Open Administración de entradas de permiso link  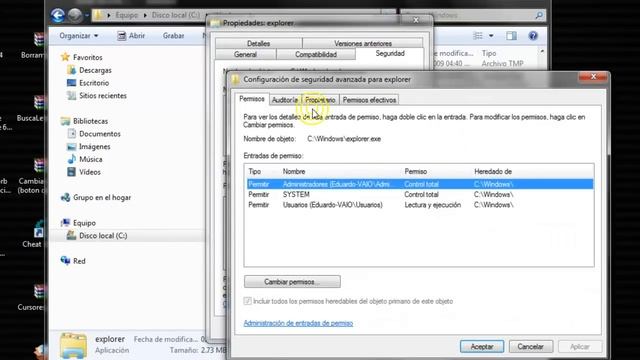tap(298, 323)
